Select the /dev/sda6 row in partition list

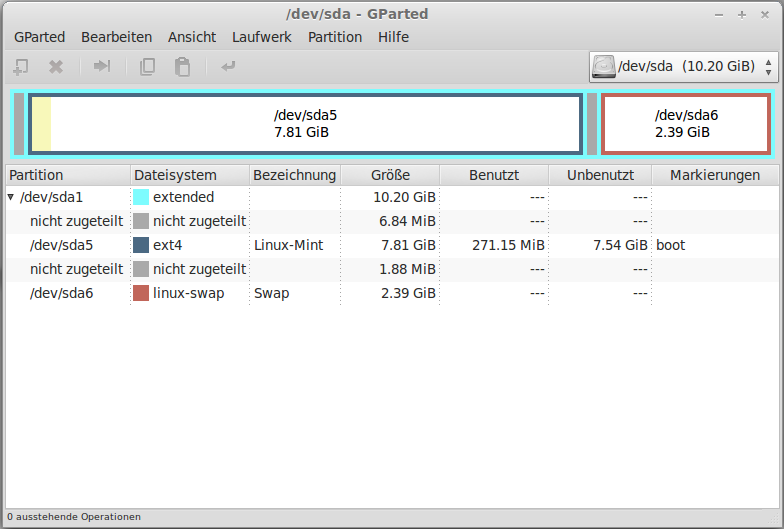[61, 293]
